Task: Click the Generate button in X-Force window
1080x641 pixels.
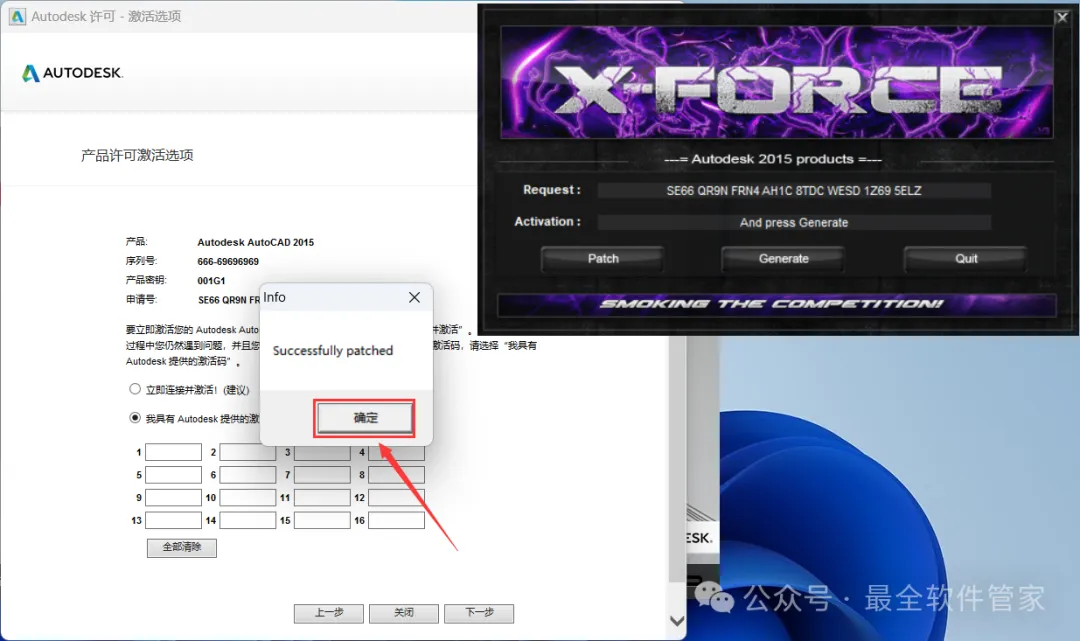Action: click(x=783, y=259)
